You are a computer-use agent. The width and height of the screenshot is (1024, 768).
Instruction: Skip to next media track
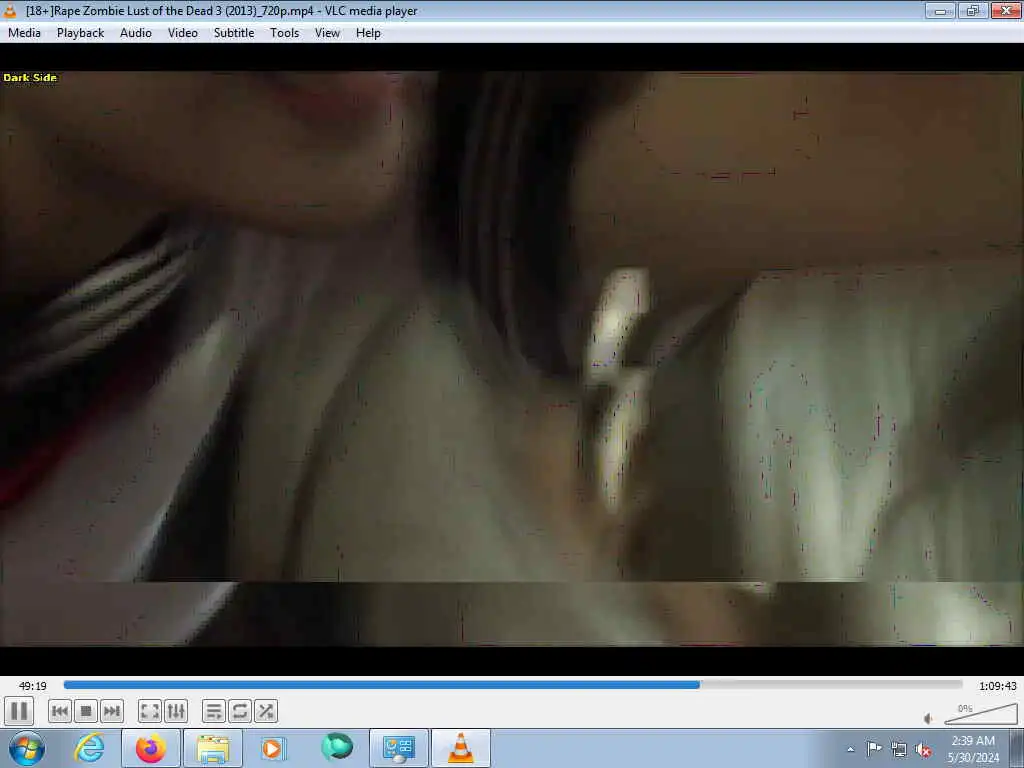point(112,711)
